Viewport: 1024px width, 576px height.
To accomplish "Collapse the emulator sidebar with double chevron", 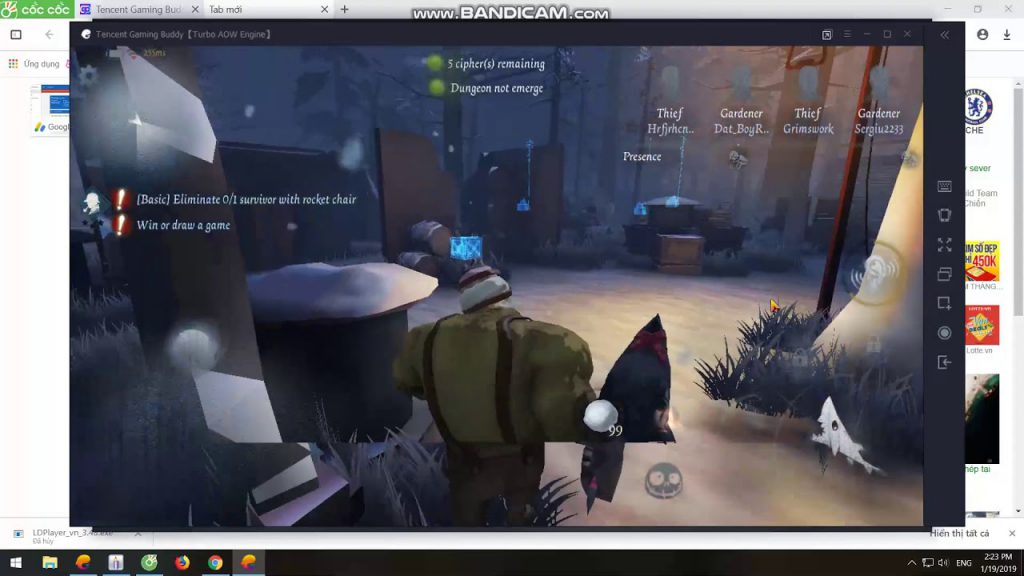I will point(944,35).
